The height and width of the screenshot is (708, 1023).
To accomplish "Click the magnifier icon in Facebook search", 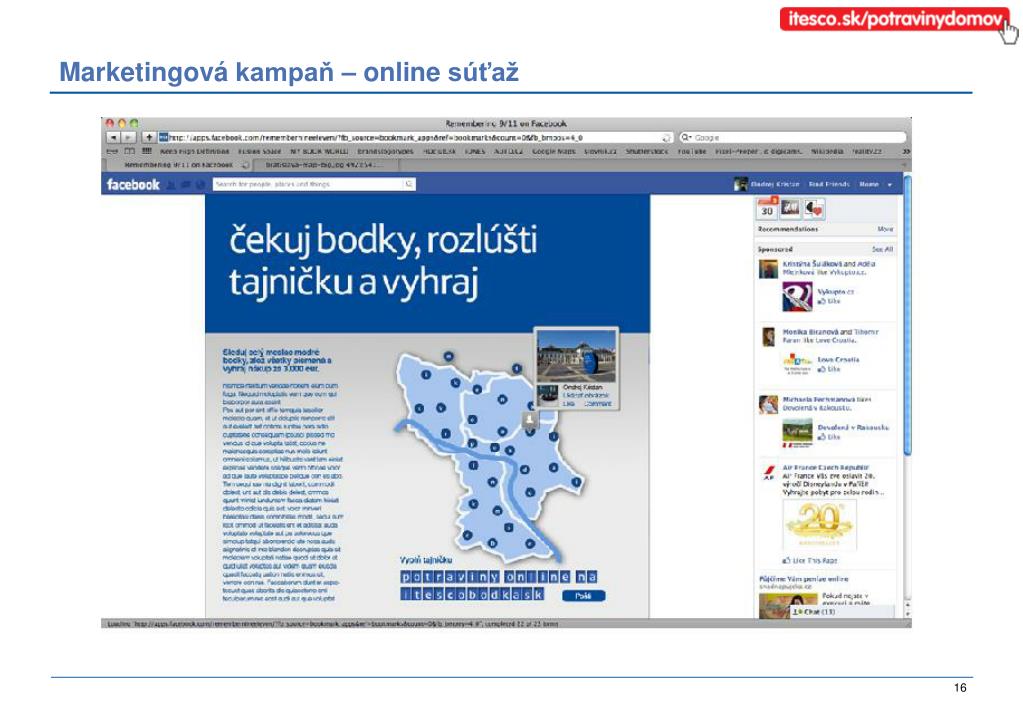I will 409,184.
